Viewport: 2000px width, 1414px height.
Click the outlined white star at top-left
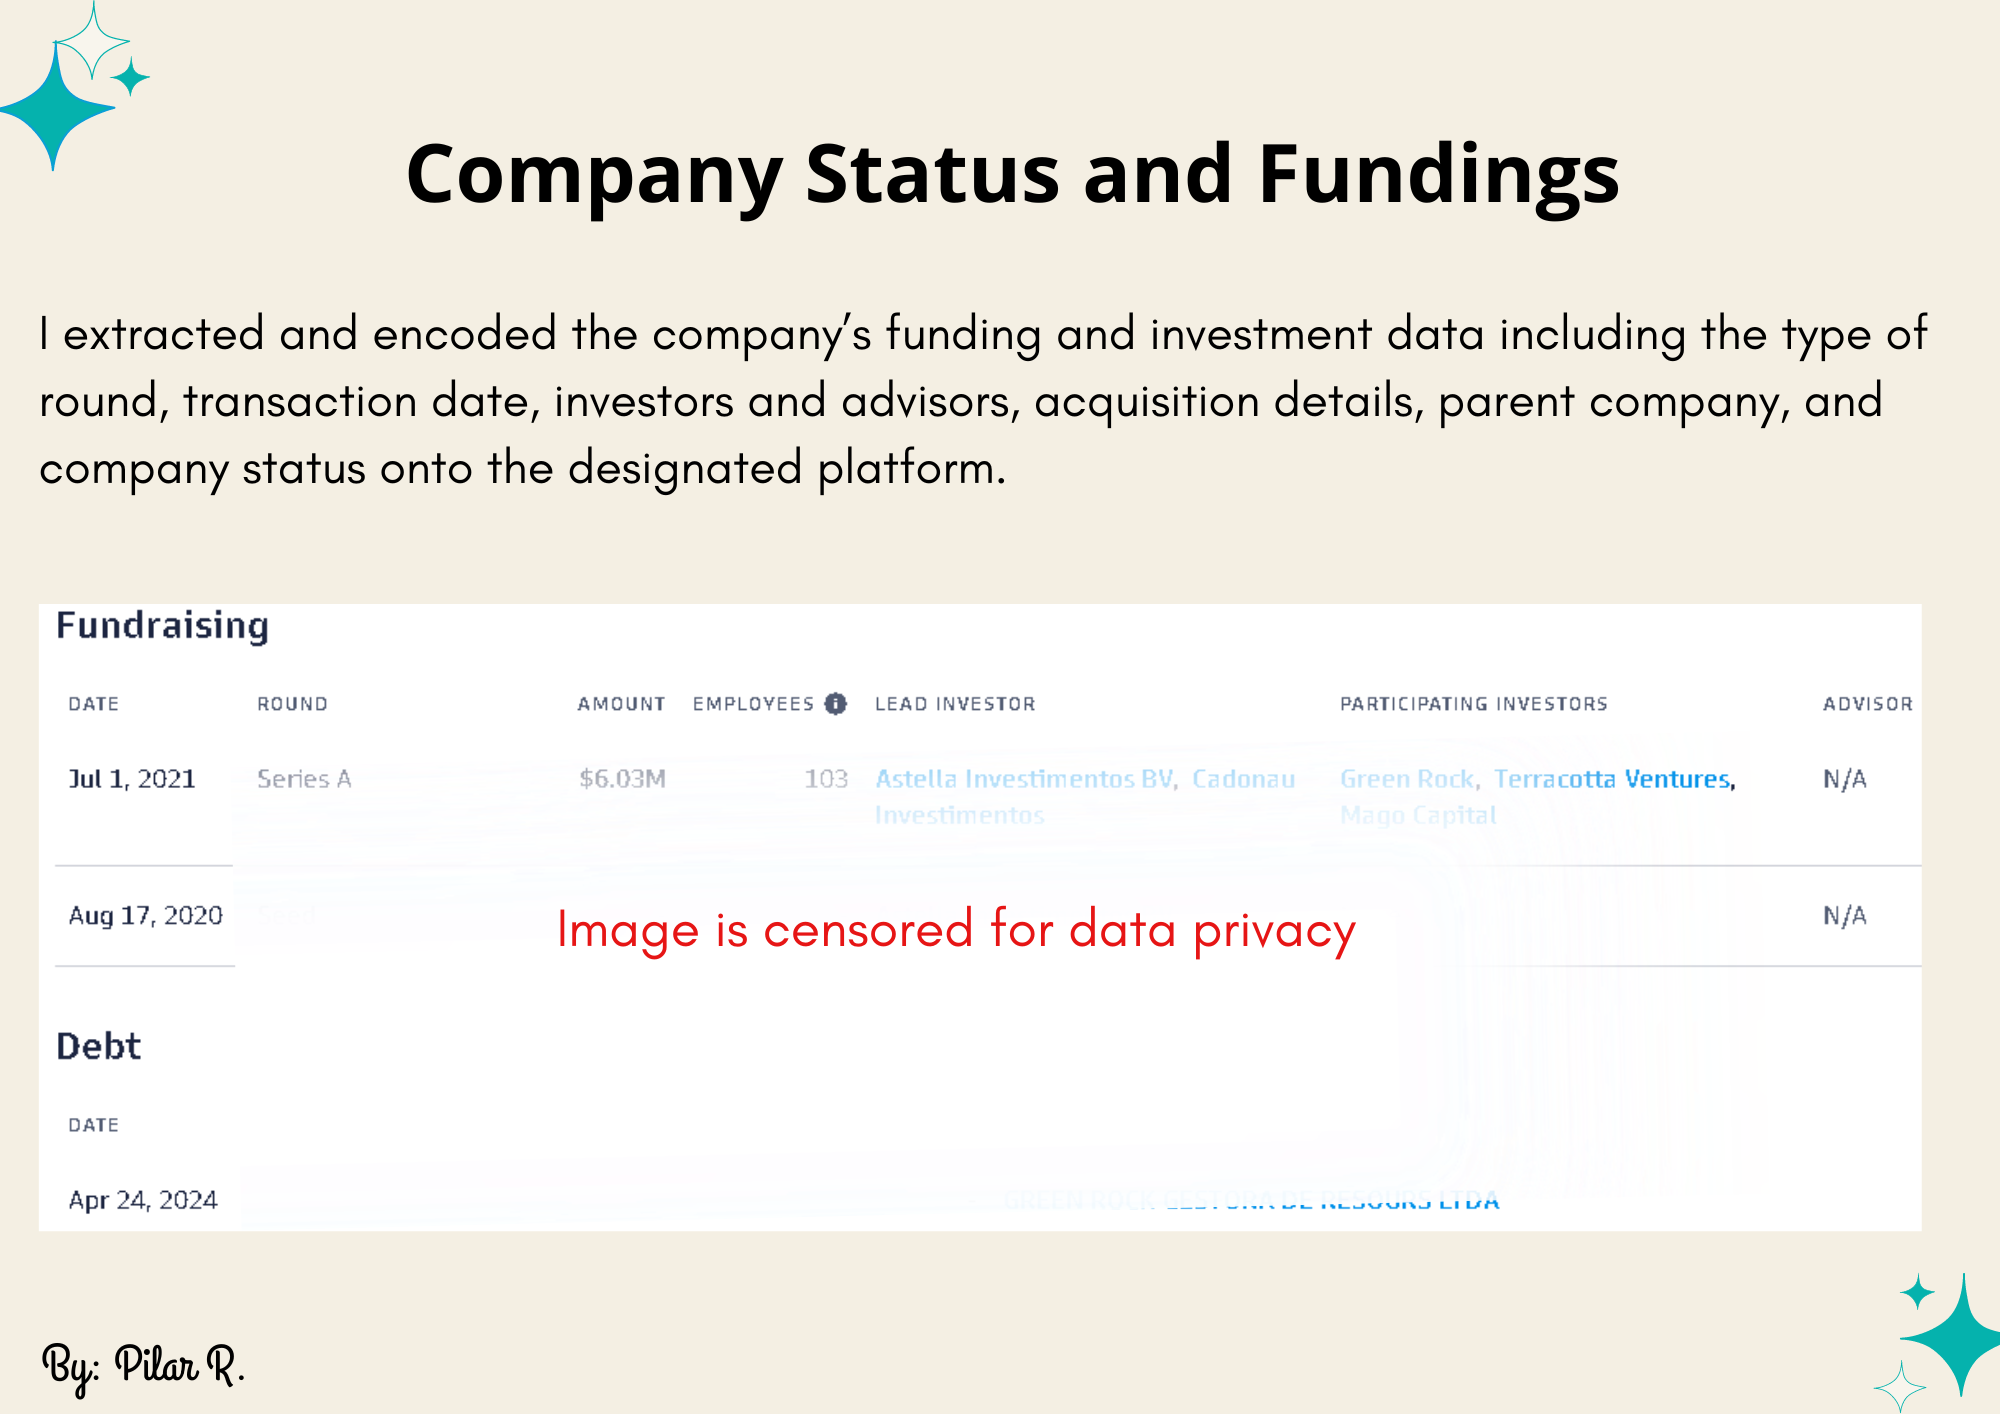pos(92,42)
